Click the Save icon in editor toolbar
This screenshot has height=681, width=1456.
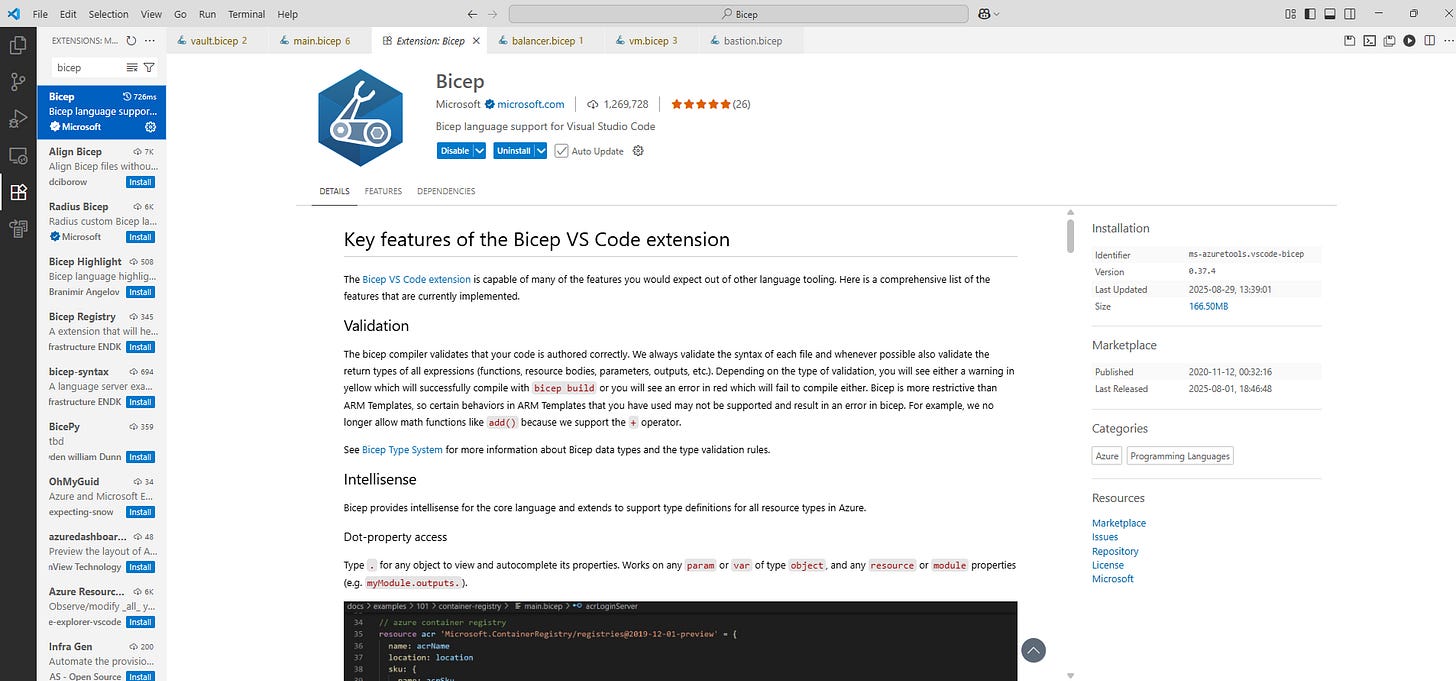coord(1349,41)
